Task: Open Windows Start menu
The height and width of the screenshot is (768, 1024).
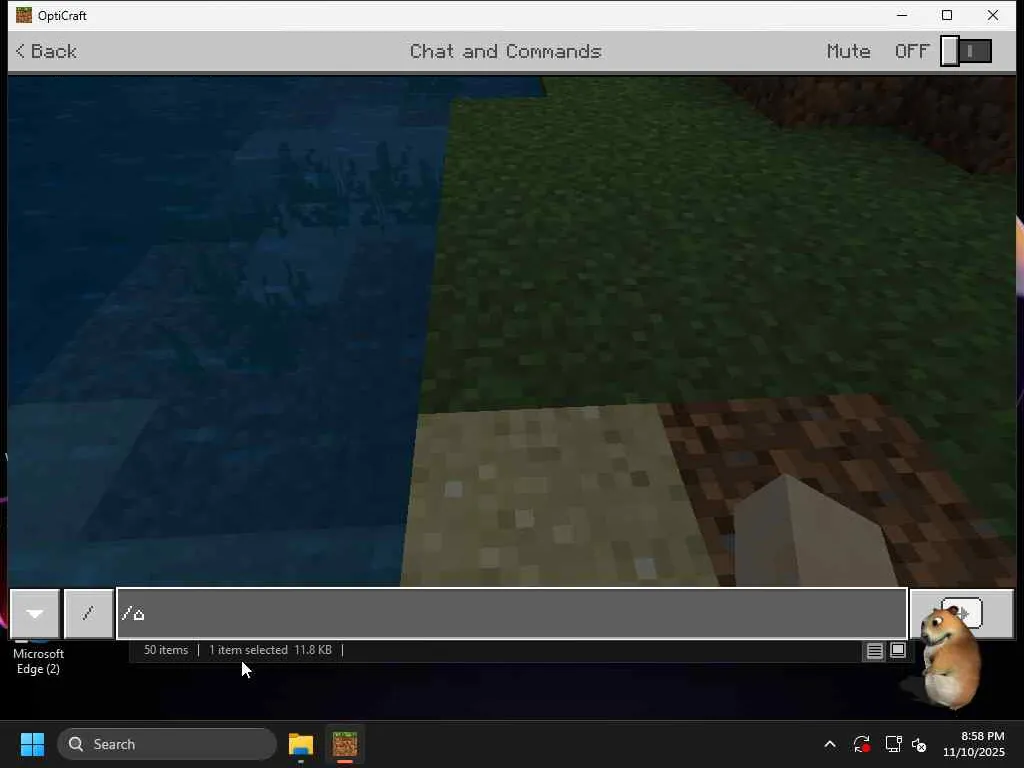Action: pos(32,744)
